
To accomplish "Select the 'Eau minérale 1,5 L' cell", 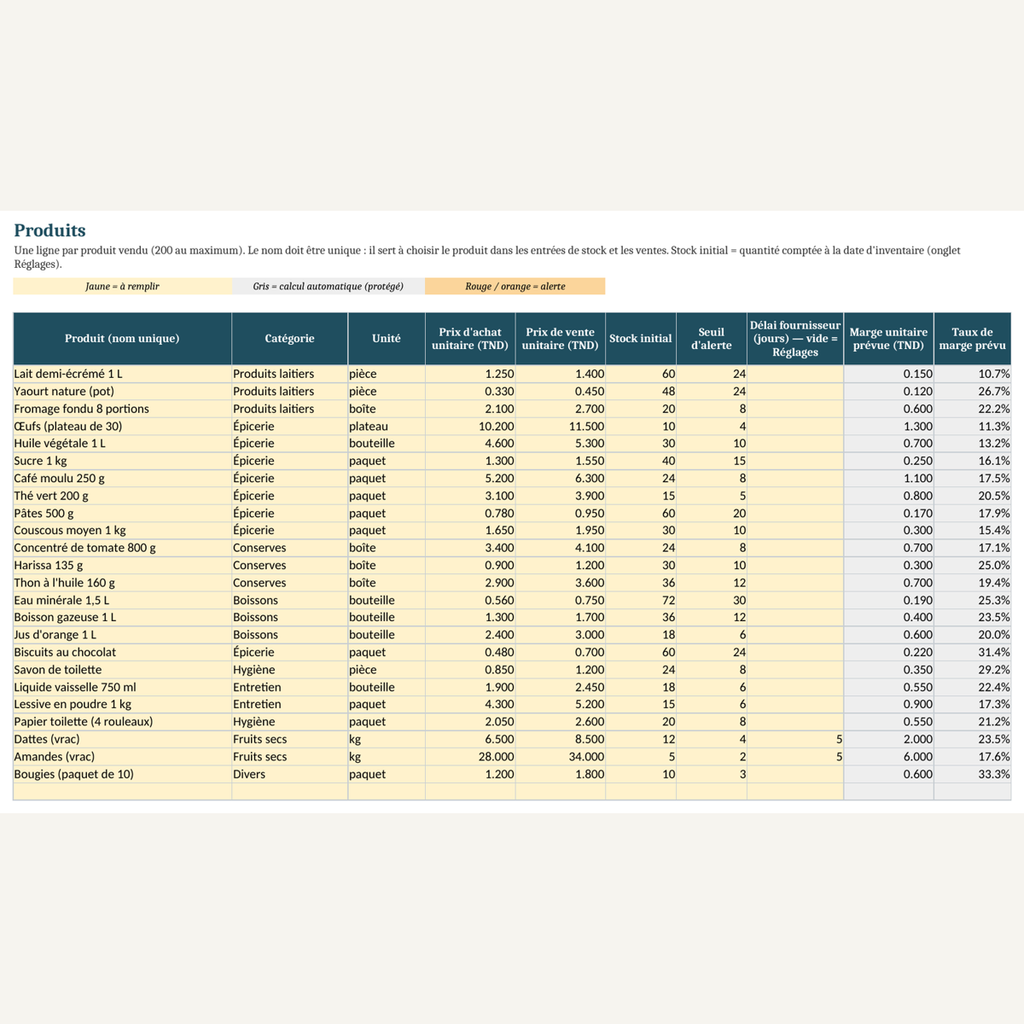I will 122,600.
